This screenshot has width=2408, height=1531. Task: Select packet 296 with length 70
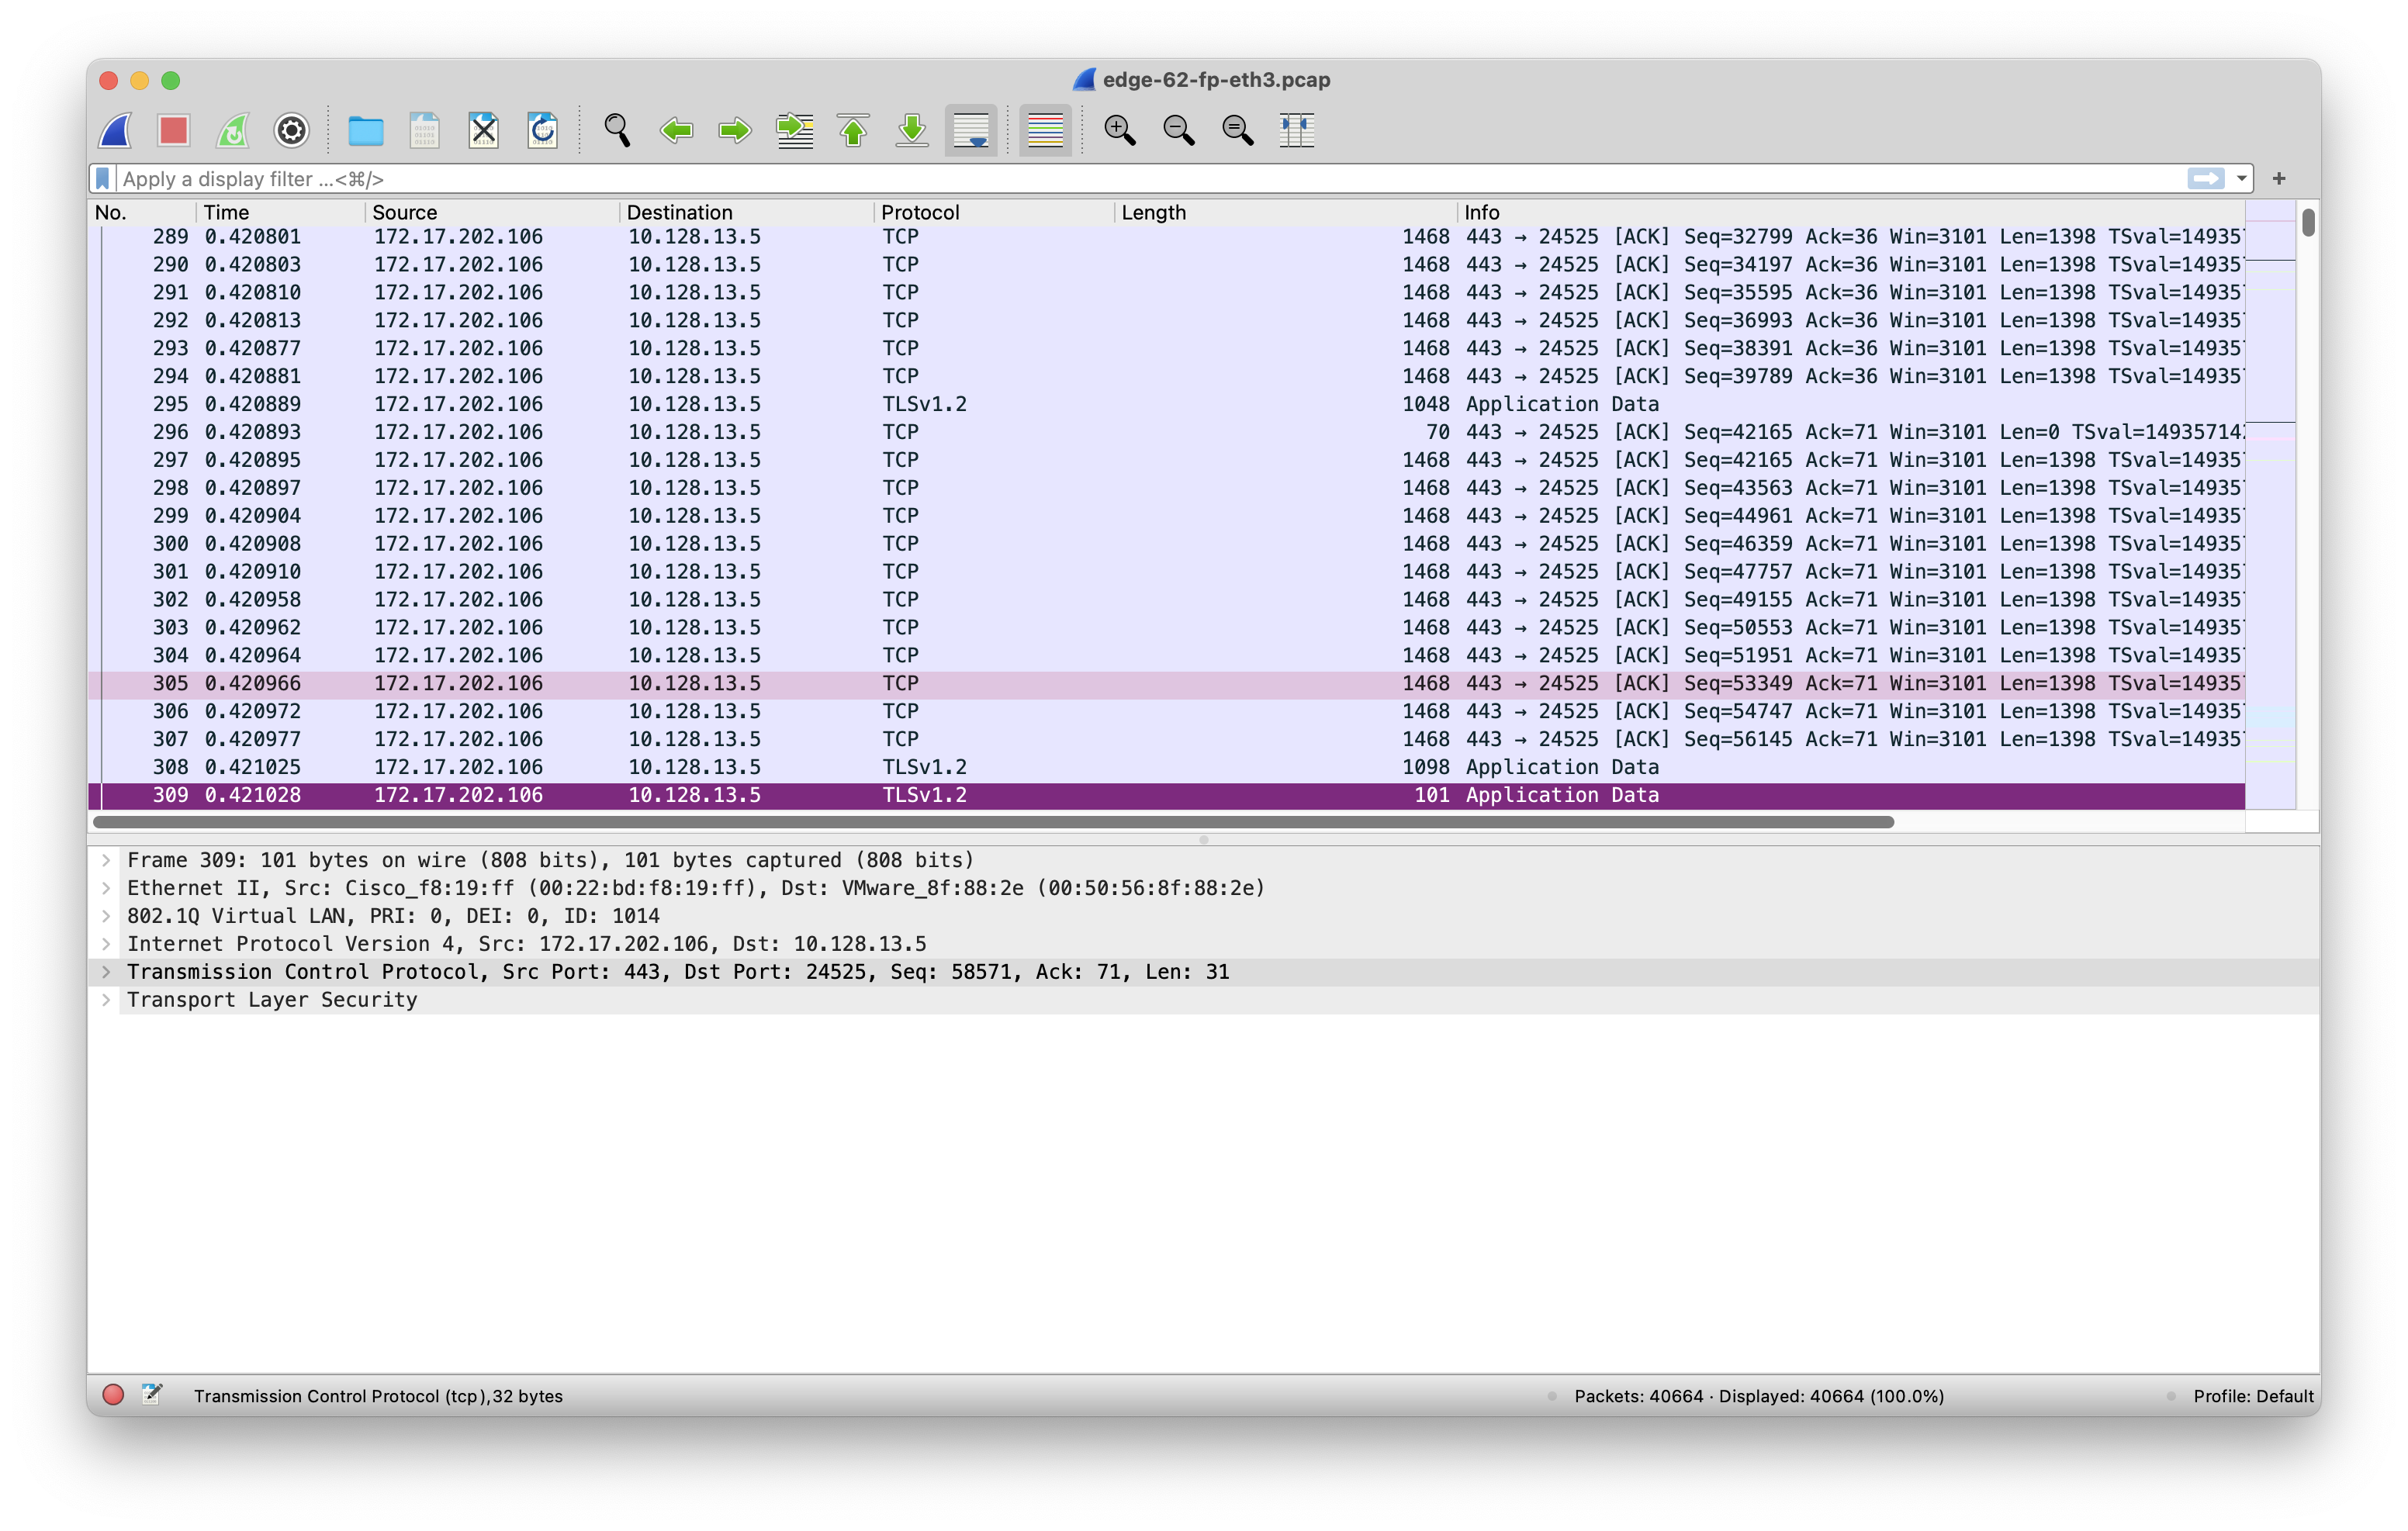click(1166, 432)
